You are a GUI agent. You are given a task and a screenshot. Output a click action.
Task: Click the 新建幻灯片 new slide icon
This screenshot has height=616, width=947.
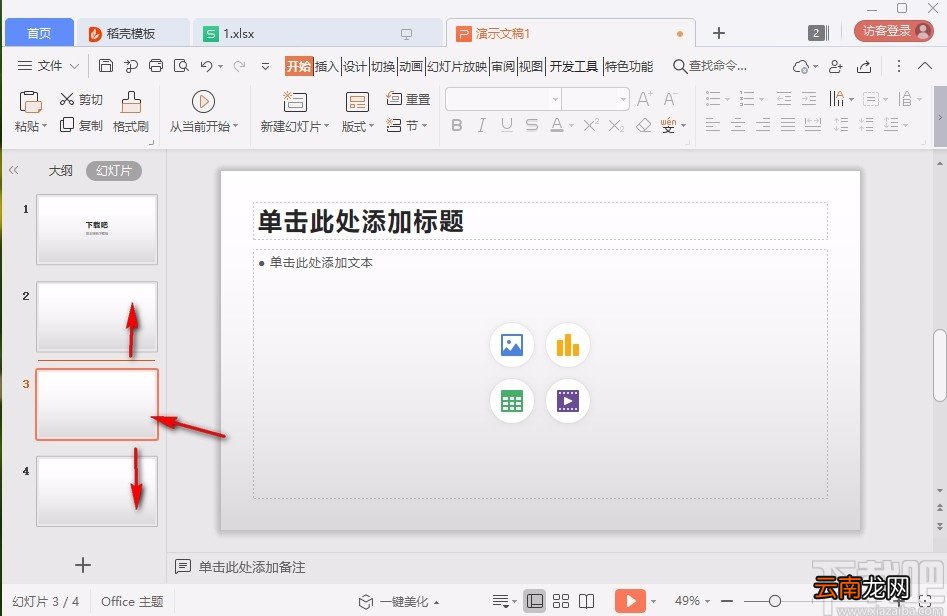click(295, 101)
